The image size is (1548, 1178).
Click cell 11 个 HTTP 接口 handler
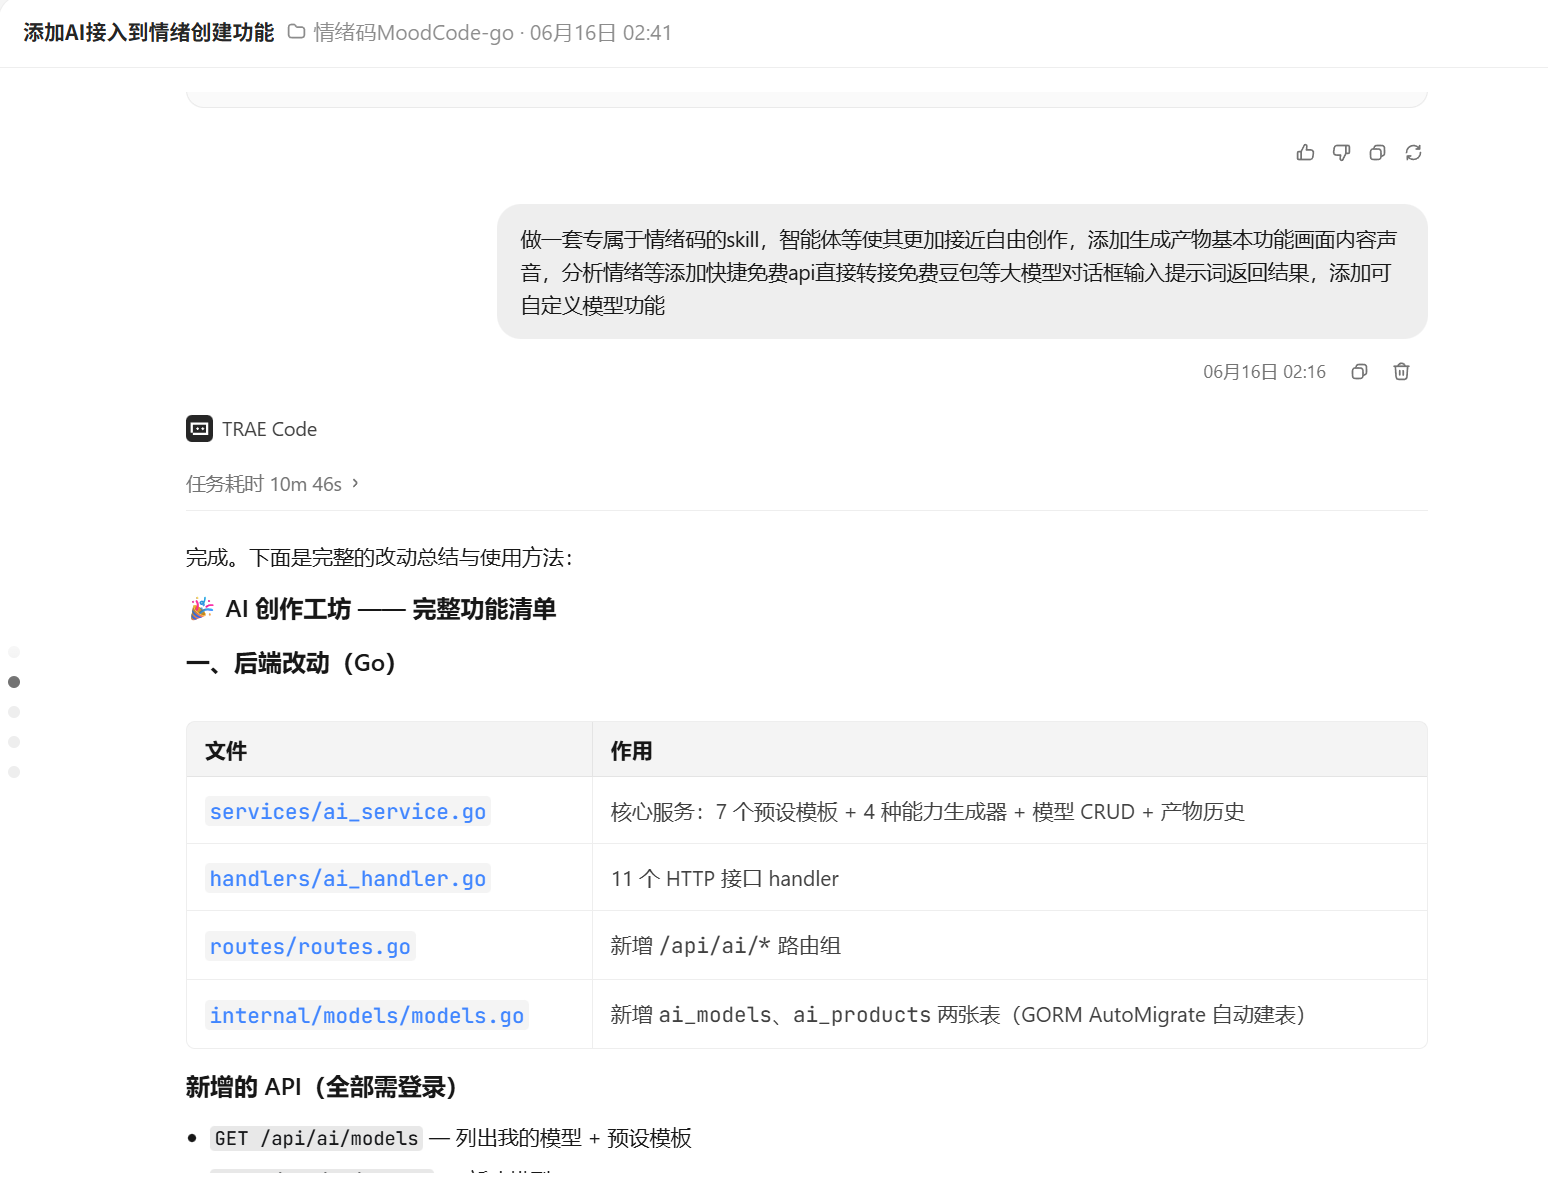coord(1010,878)
